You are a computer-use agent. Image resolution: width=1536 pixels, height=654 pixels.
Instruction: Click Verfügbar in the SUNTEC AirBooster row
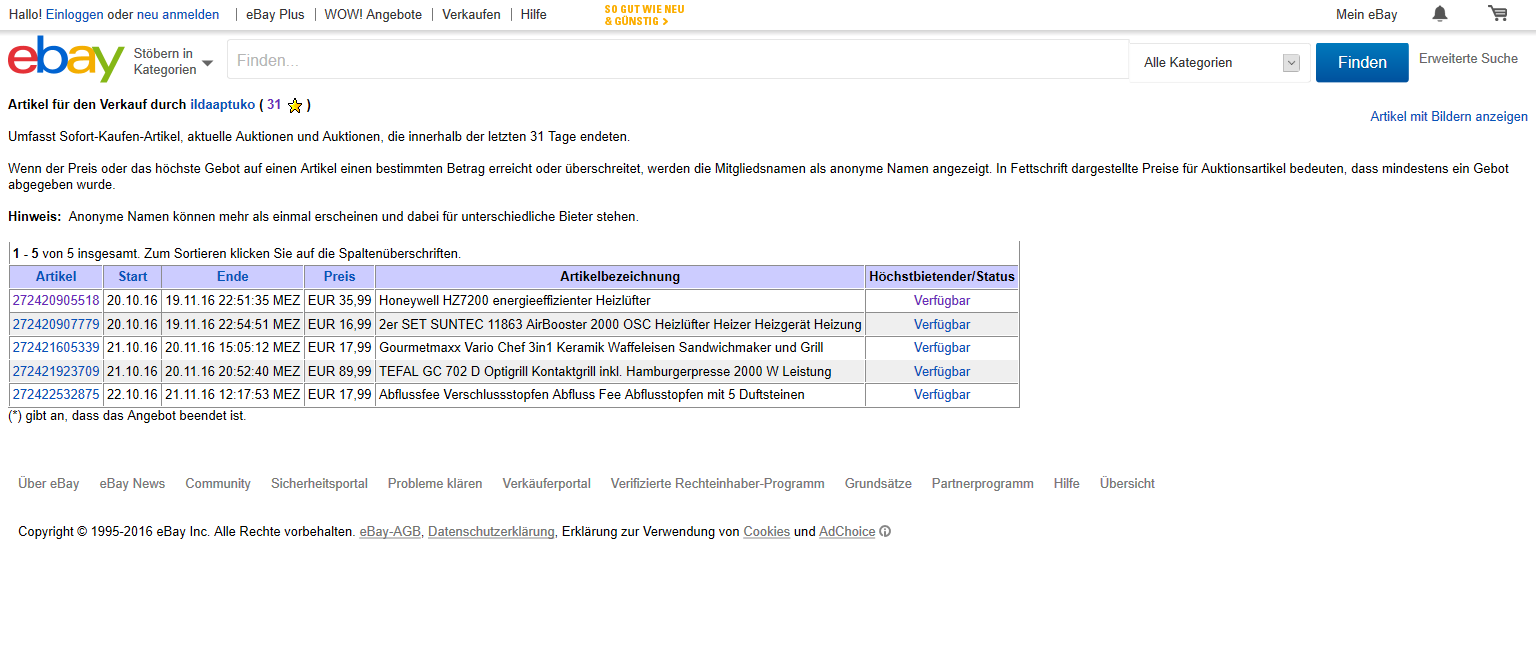click(x=942, y=324)
